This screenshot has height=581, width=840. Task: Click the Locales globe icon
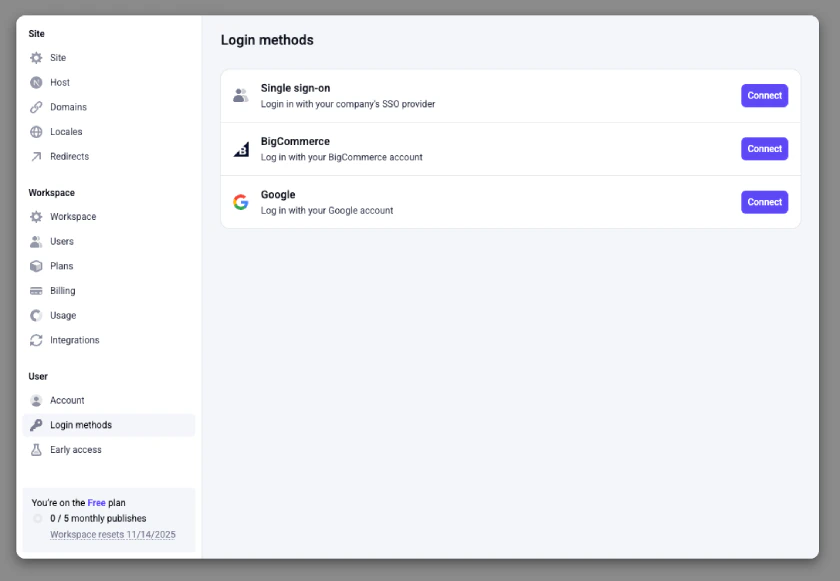35,131
